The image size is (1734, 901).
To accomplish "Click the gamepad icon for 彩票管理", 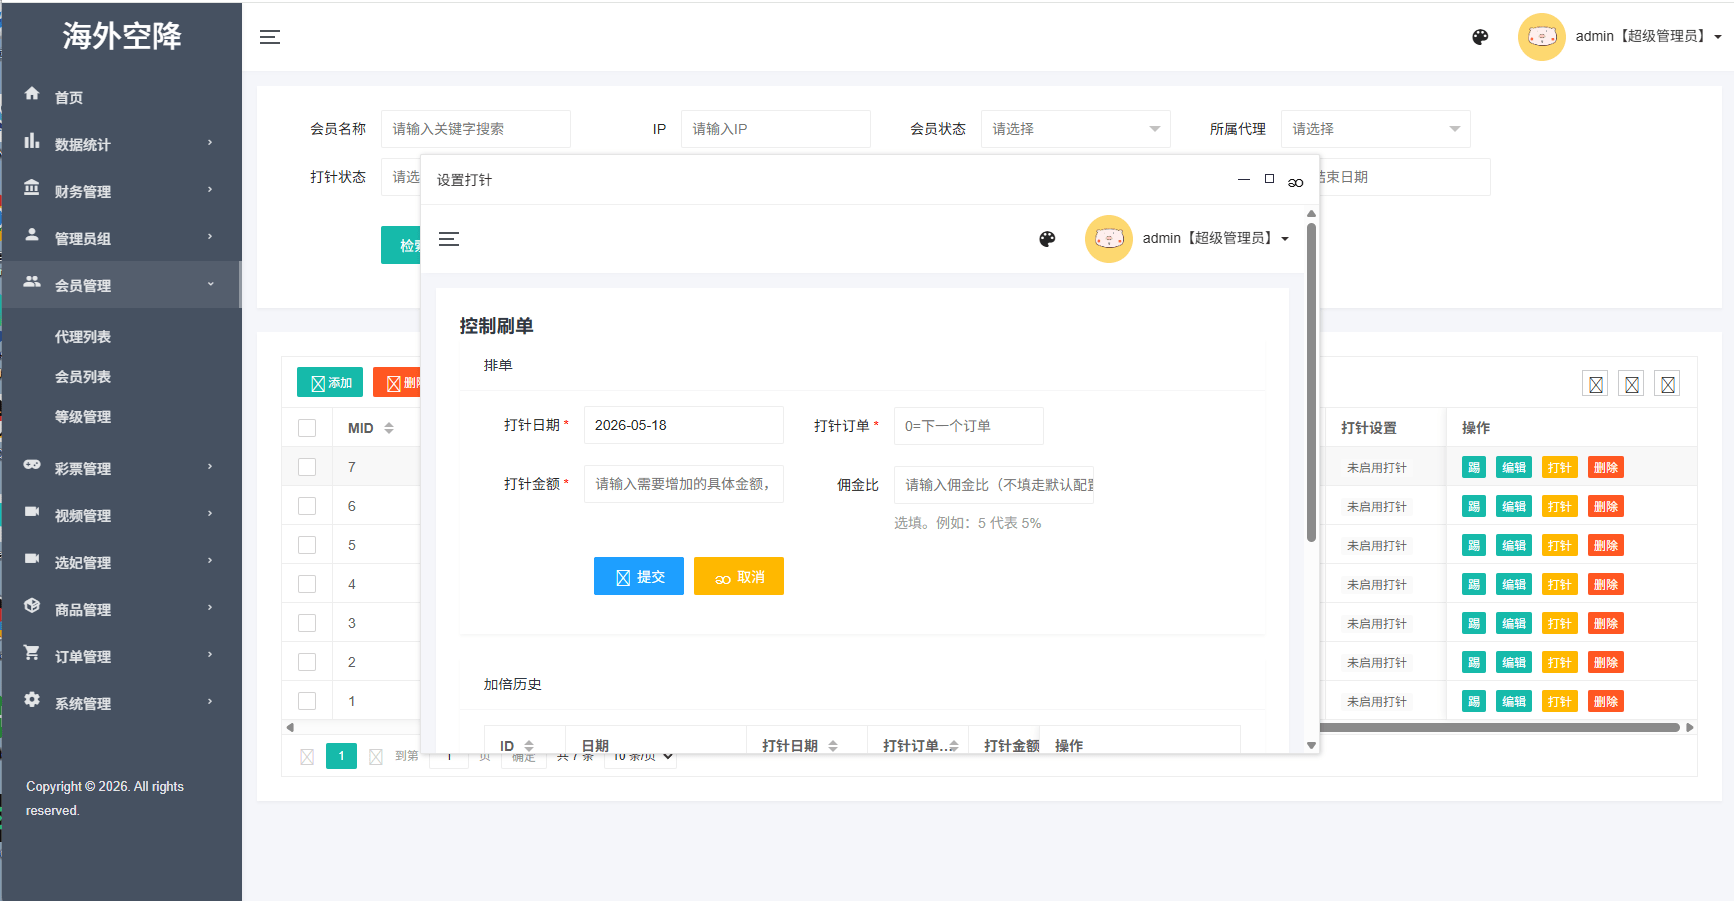I will pyautogui.click(x=32, y=465).
